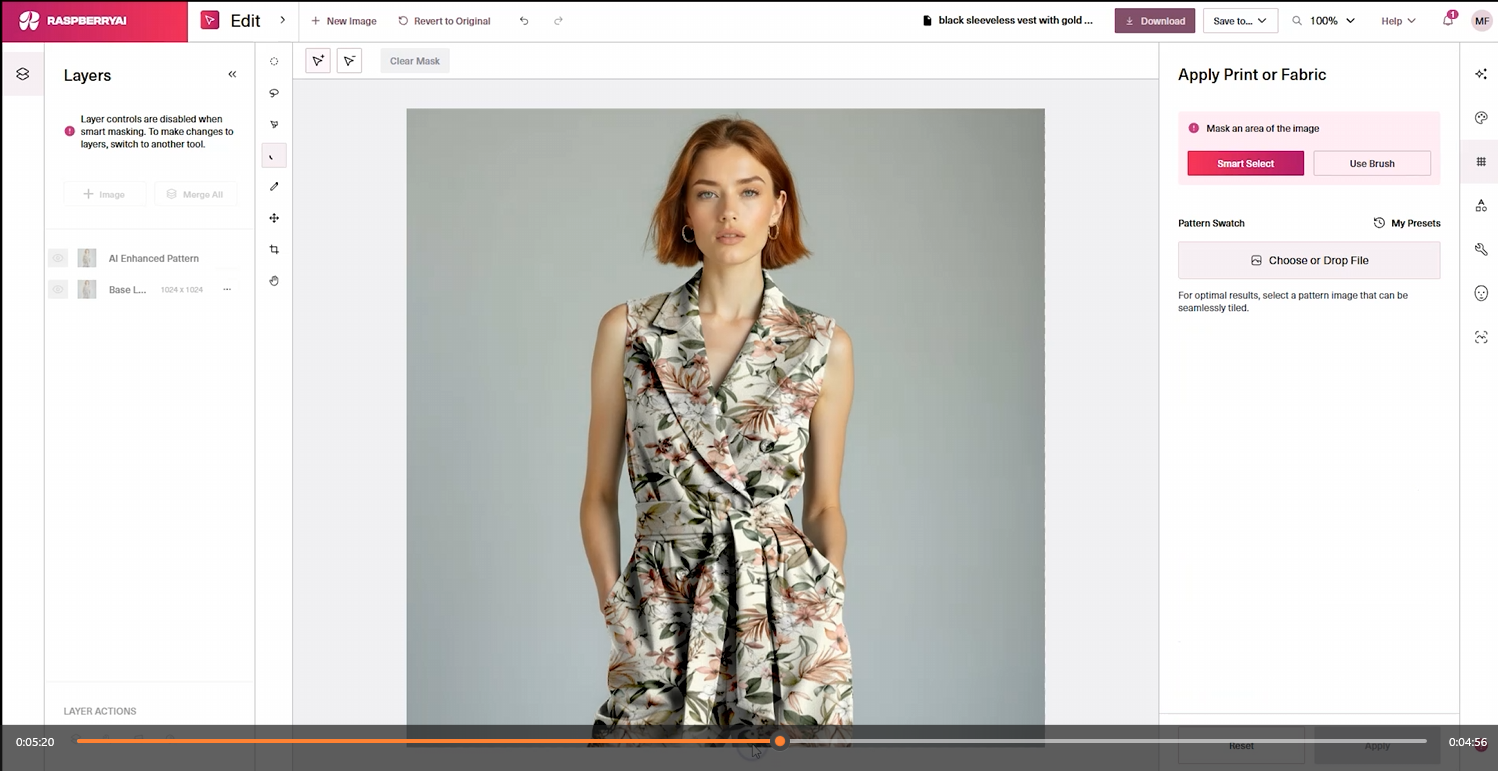
Task: Click New Image in top bar
Action: (343, 21)
